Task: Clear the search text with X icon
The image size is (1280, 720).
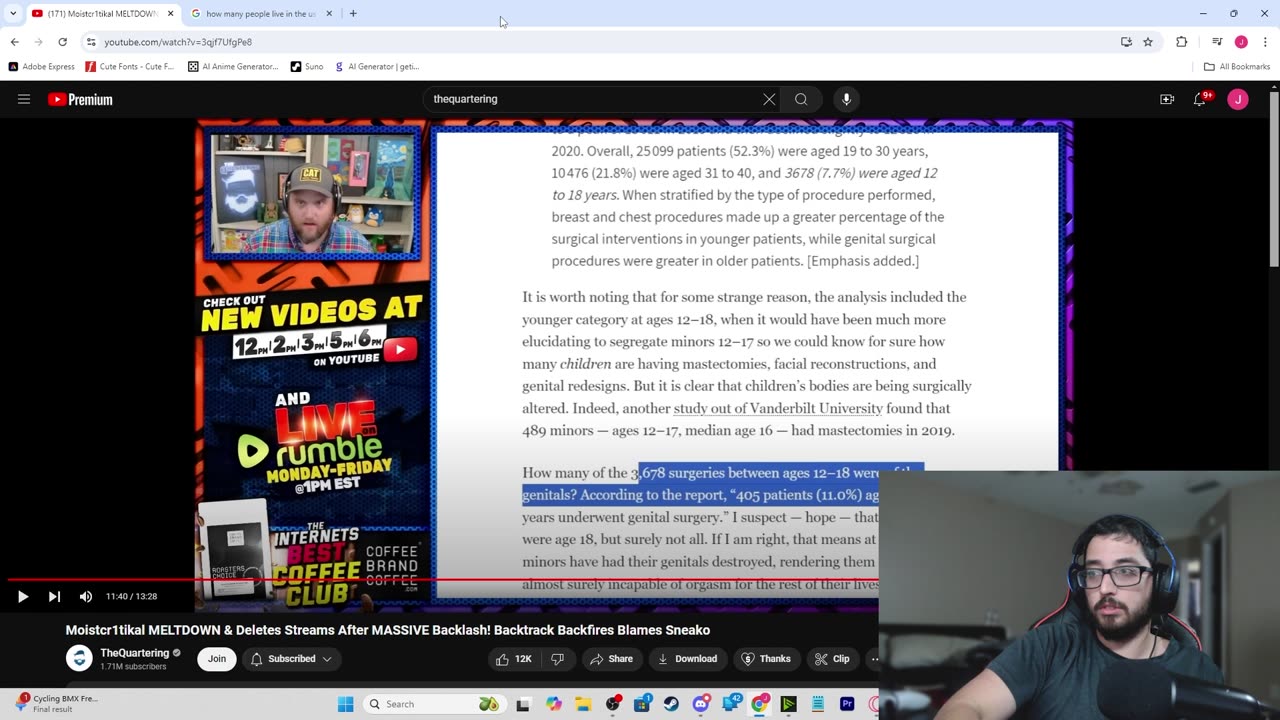Action: point(769,99)
